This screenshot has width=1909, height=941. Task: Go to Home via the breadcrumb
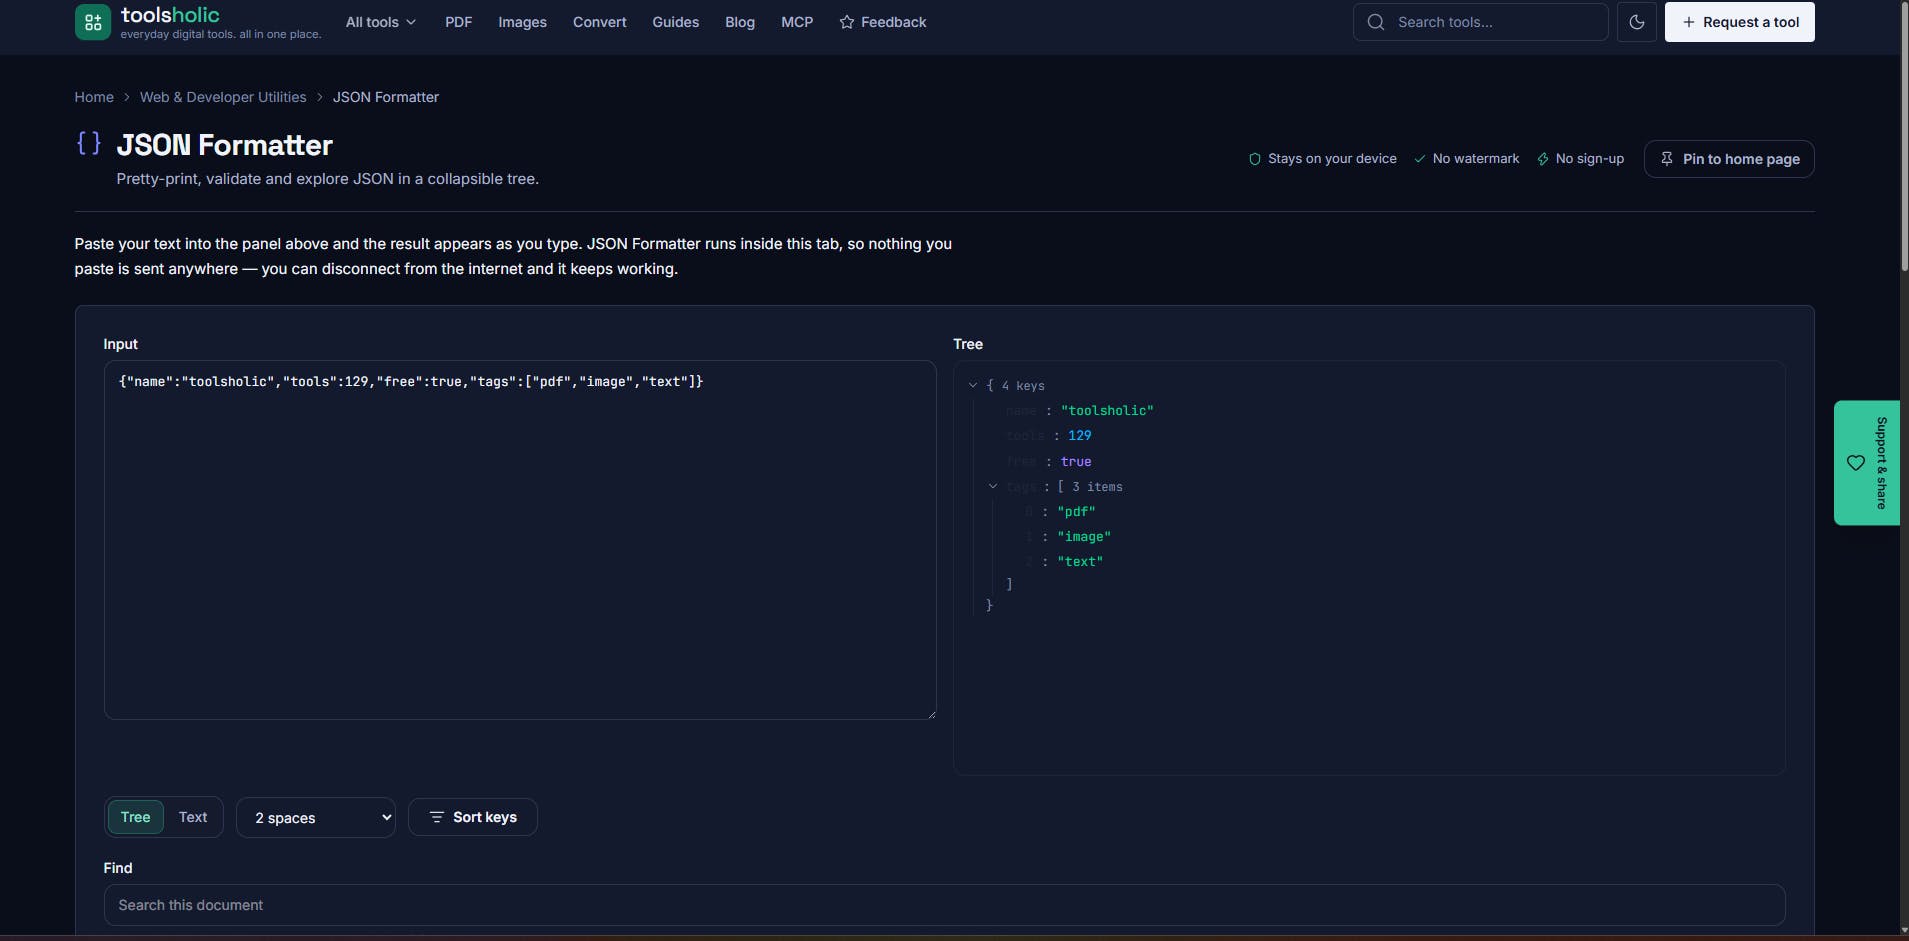pyautogui.click(x=94, y=97)
